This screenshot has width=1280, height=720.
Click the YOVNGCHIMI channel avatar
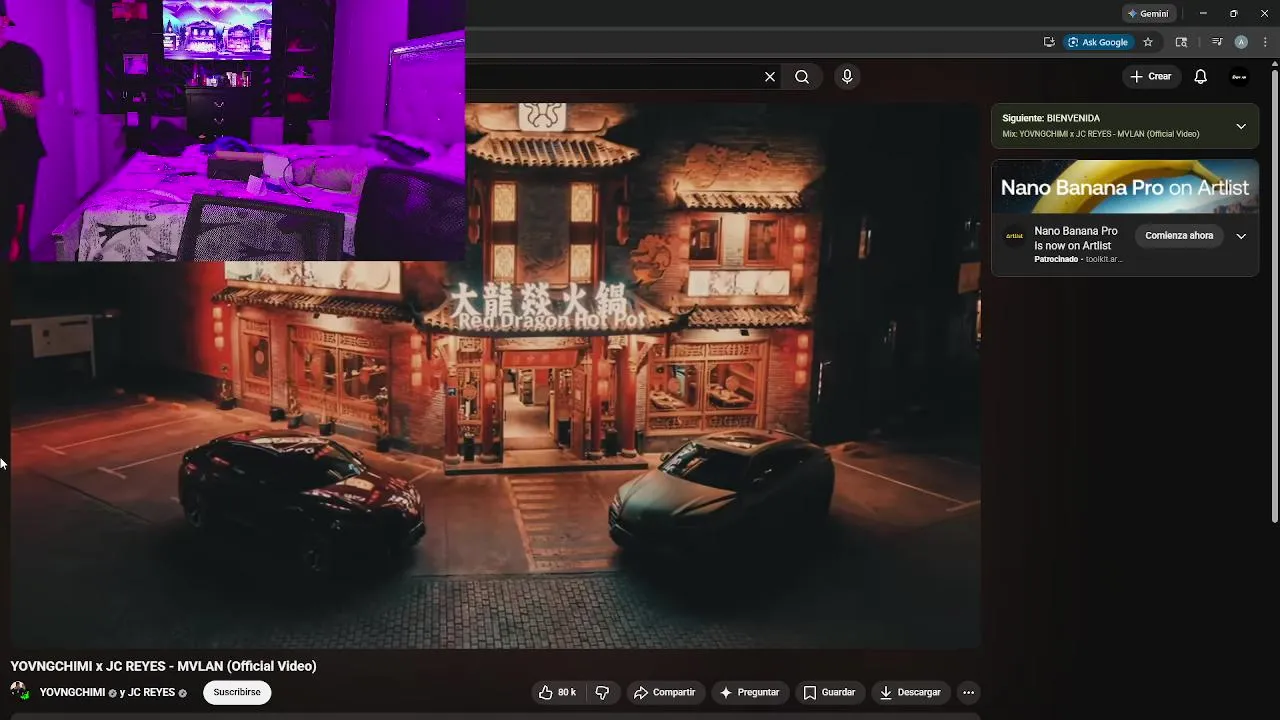click(x=19, y=691)
